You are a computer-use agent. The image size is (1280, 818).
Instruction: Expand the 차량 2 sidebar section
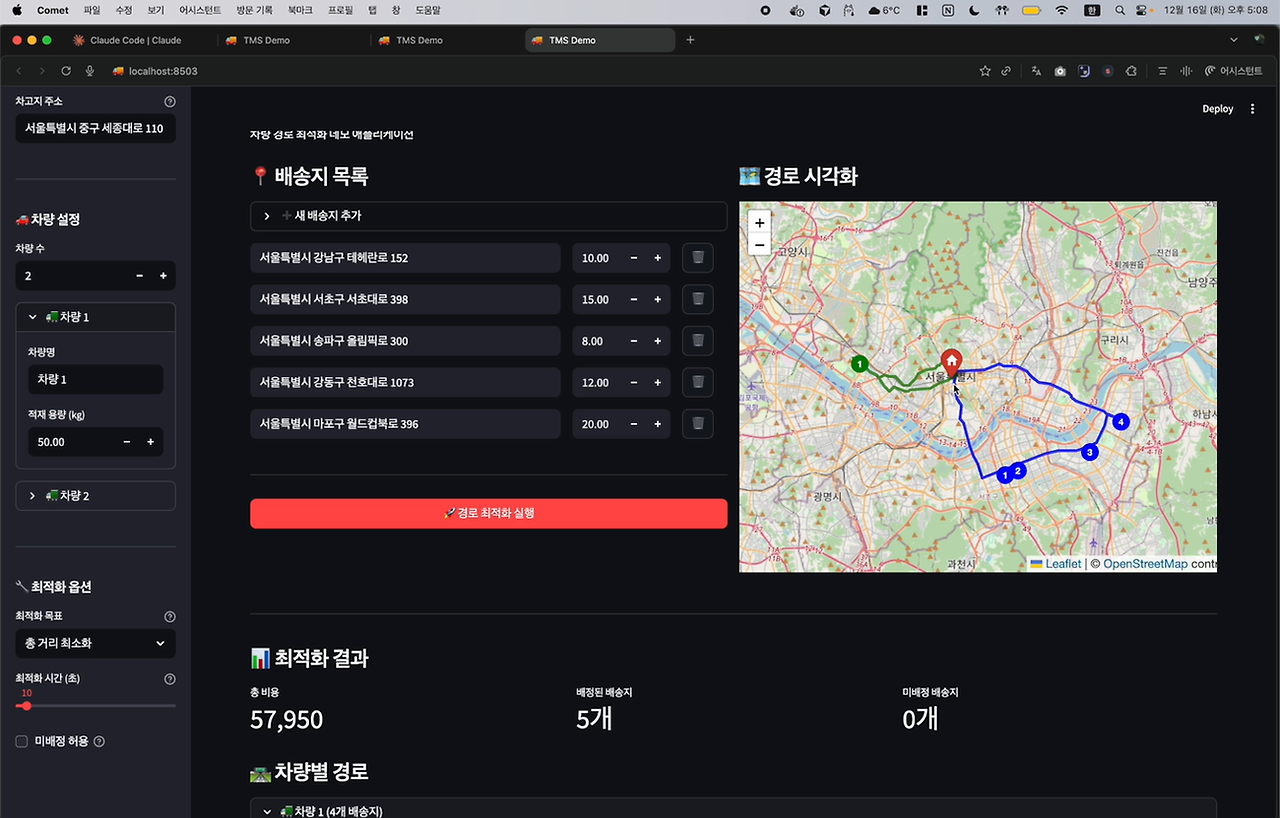[96, 496]
